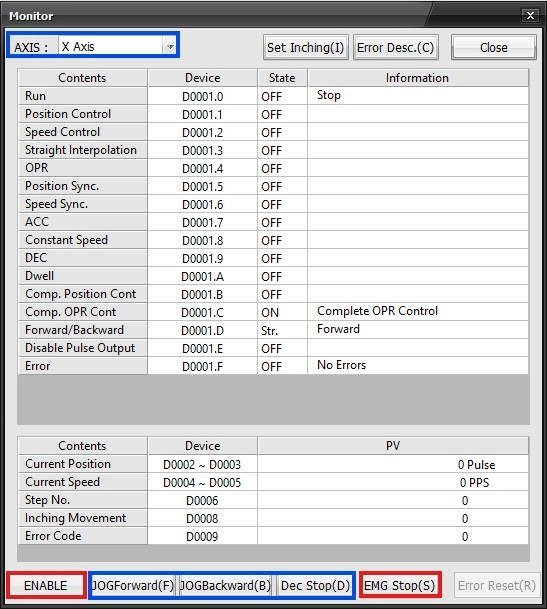Click device cell D0009

[x=202, y=536]
